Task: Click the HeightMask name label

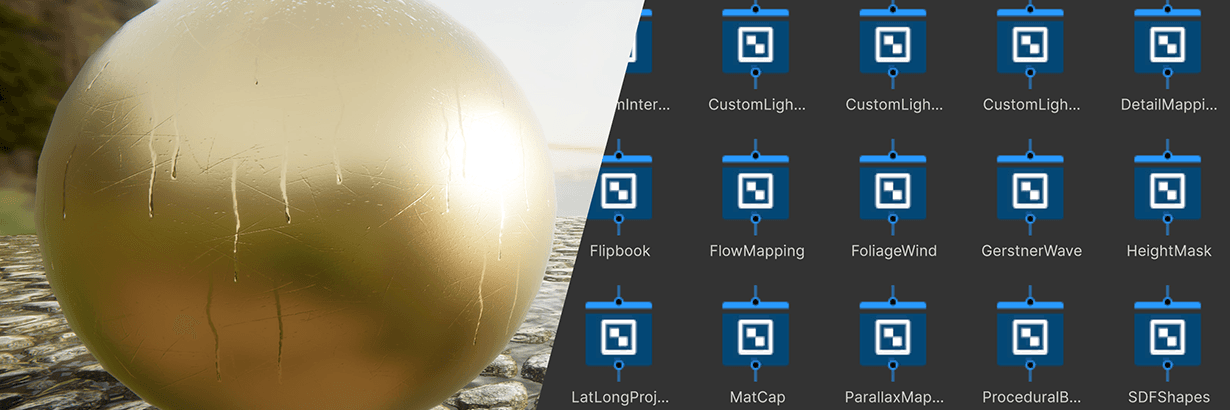Action: [1168, 251]
